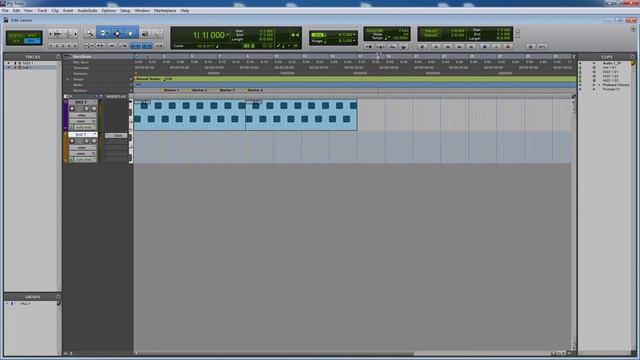
Task: Mute the Inst 1 track
Action: pyautogui.click(x=93, y=141)
